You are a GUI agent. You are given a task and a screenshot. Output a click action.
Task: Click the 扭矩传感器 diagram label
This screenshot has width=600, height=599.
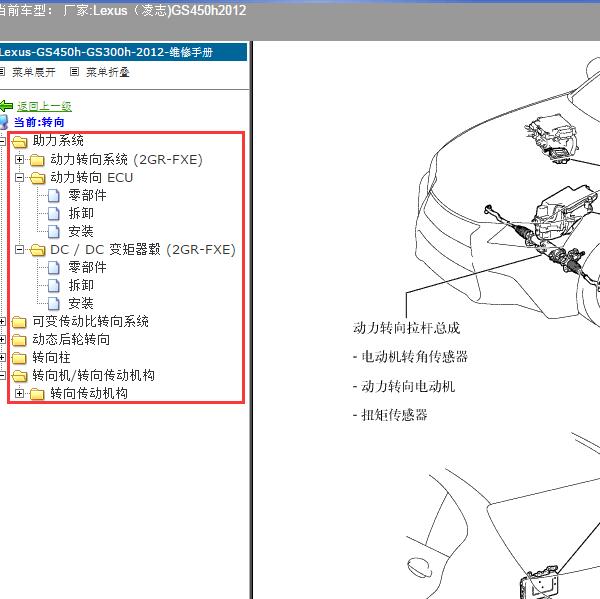394,415
